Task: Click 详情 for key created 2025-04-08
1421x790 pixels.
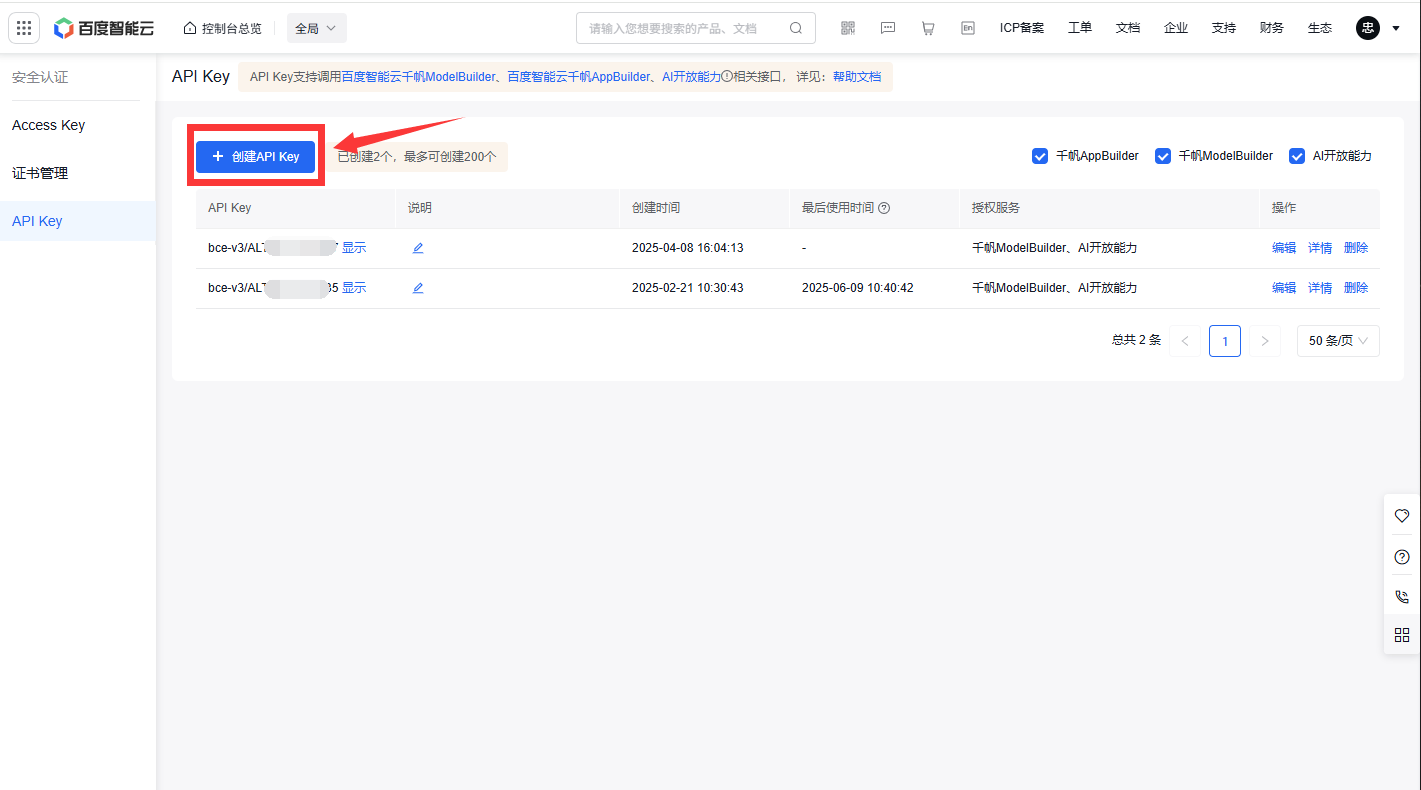Action: click(1320, 248)
